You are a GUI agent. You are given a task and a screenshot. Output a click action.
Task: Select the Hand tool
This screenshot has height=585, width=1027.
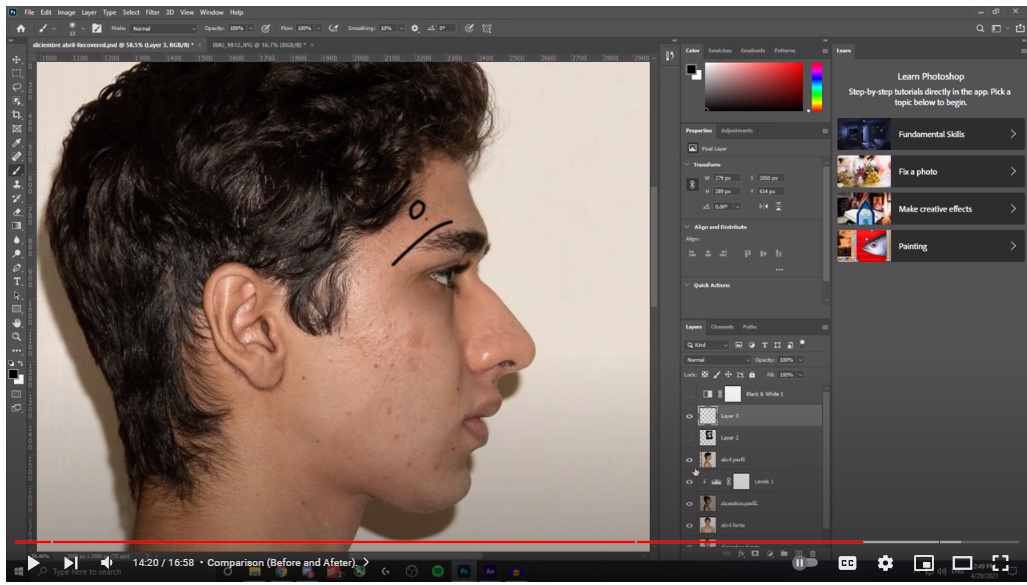click(16, 323)
